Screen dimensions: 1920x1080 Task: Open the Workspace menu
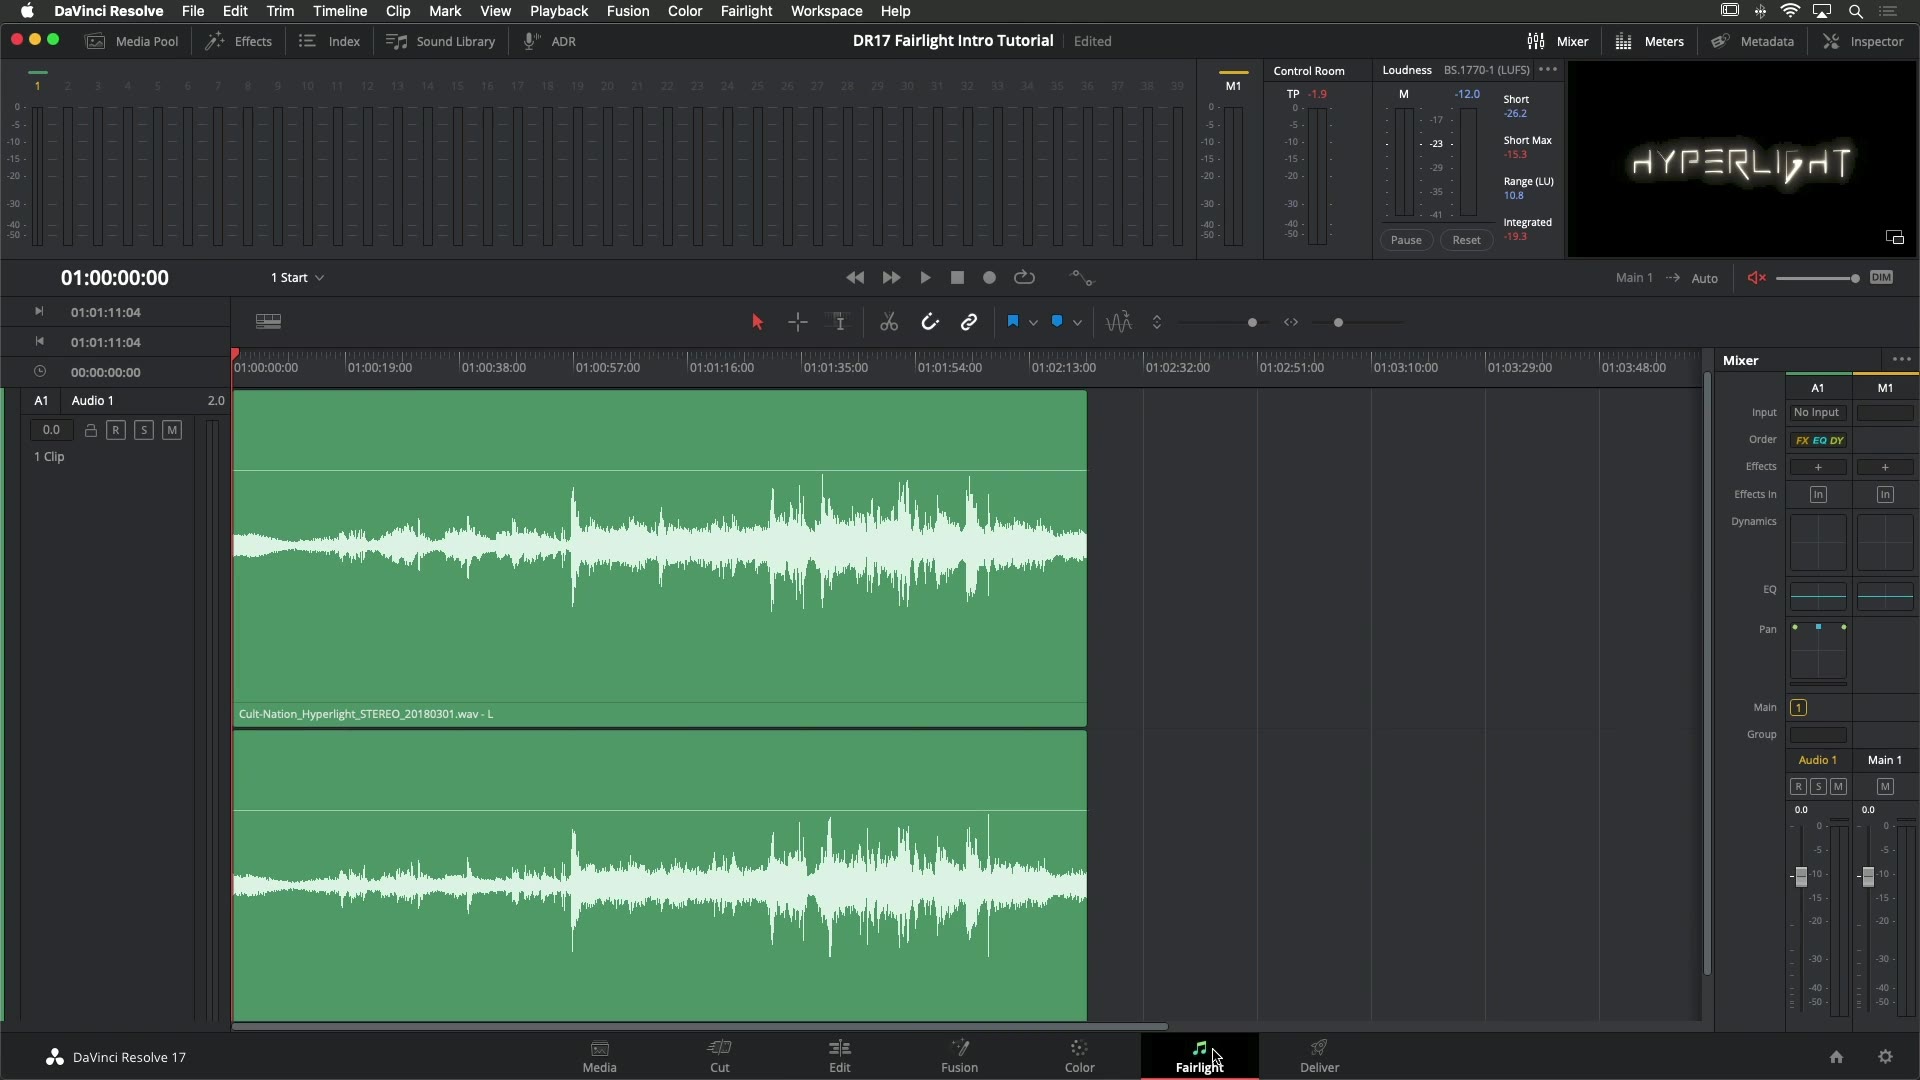click(x=827, y=11)
